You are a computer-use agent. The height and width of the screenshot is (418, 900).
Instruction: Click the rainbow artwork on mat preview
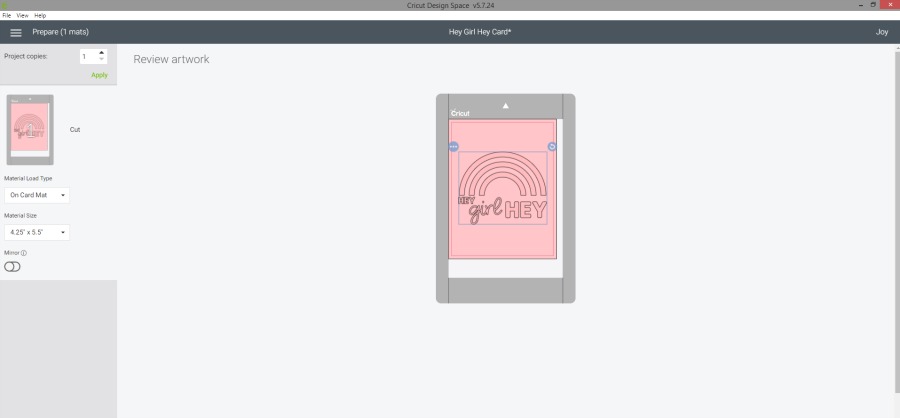point(502,175)
